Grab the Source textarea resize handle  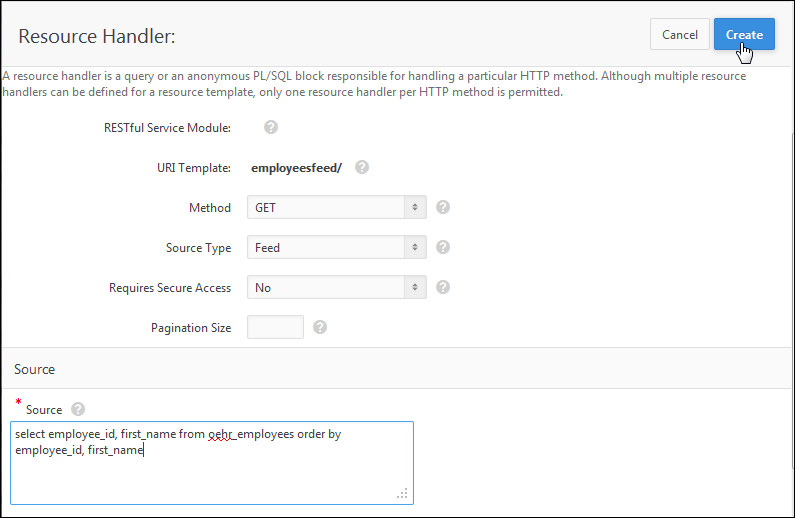coord(403,493)
